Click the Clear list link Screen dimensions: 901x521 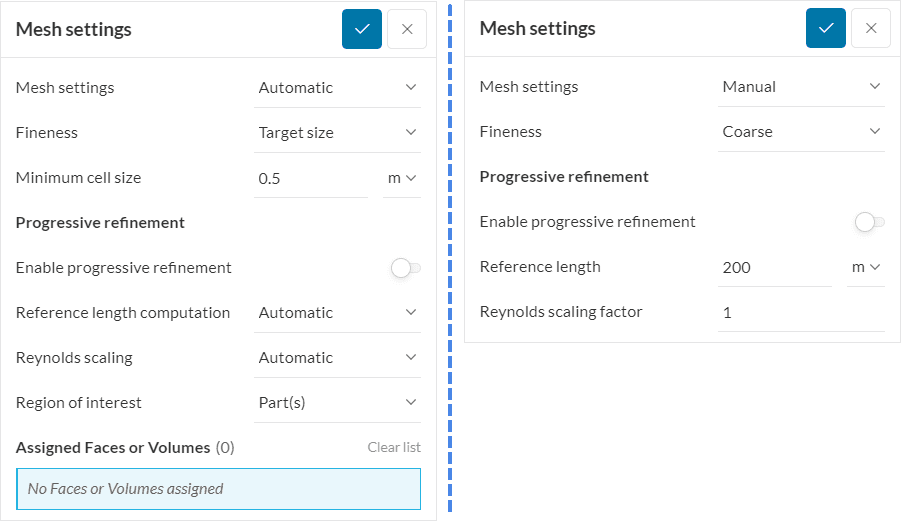[x=394, y=447]
